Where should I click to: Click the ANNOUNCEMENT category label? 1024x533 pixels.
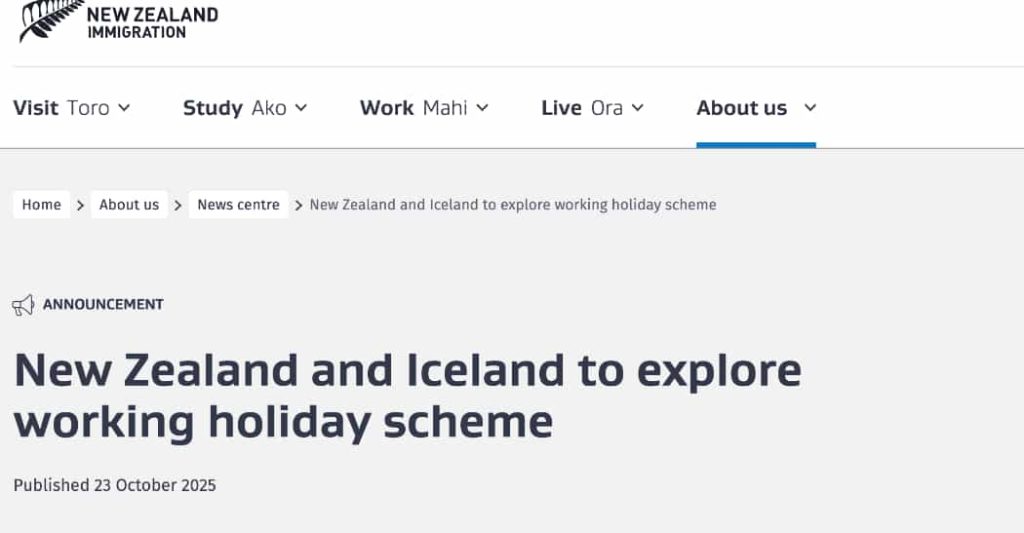click(x=103, y=304)
